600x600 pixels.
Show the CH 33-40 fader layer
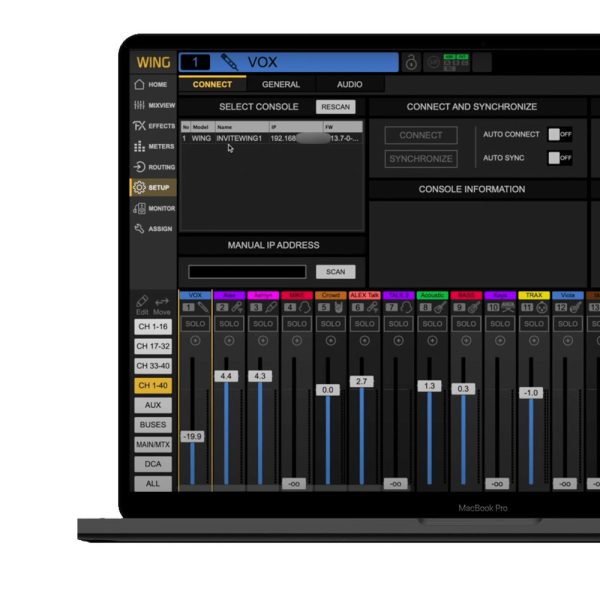click(x=153, y=366)
